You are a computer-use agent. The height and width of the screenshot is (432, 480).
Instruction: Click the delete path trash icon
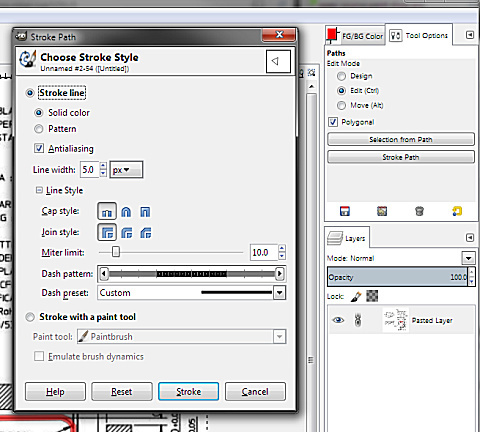tap(419, 211)
